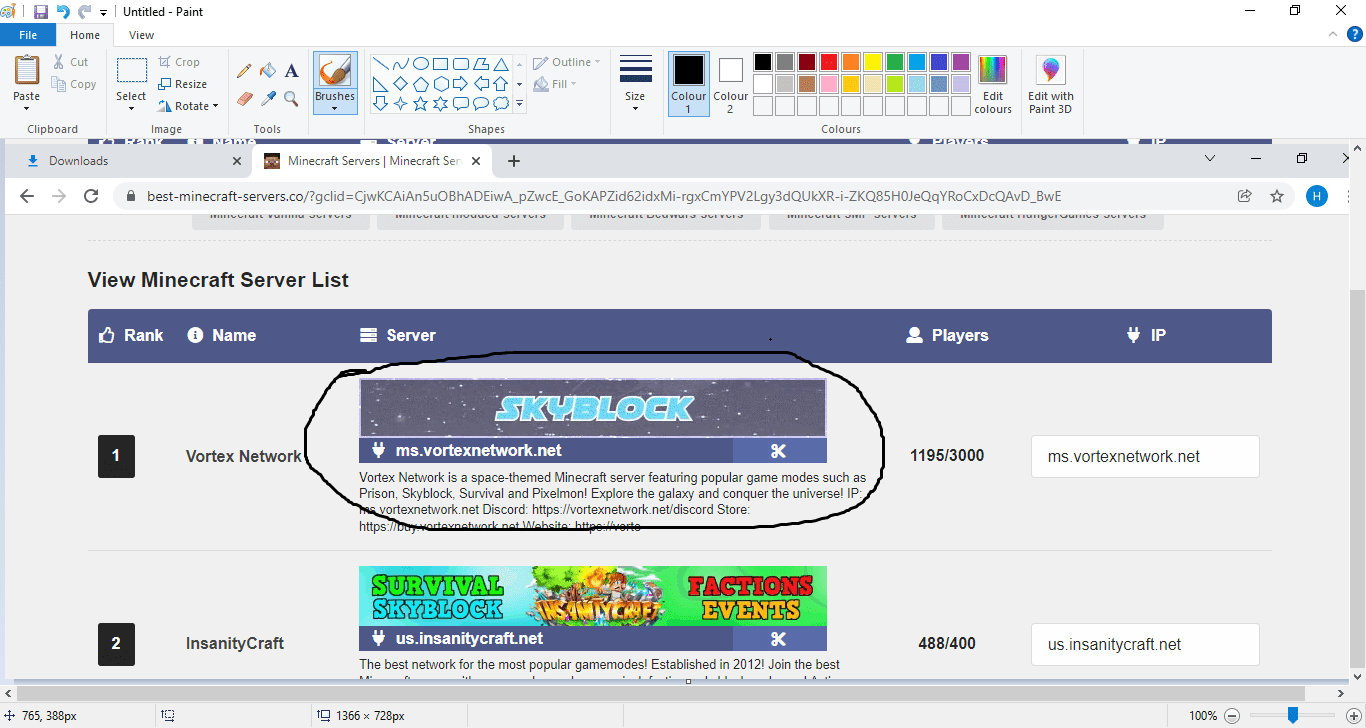Pick the brown colour swatch
Screen dimensions: 1366x728
(807, 84)
